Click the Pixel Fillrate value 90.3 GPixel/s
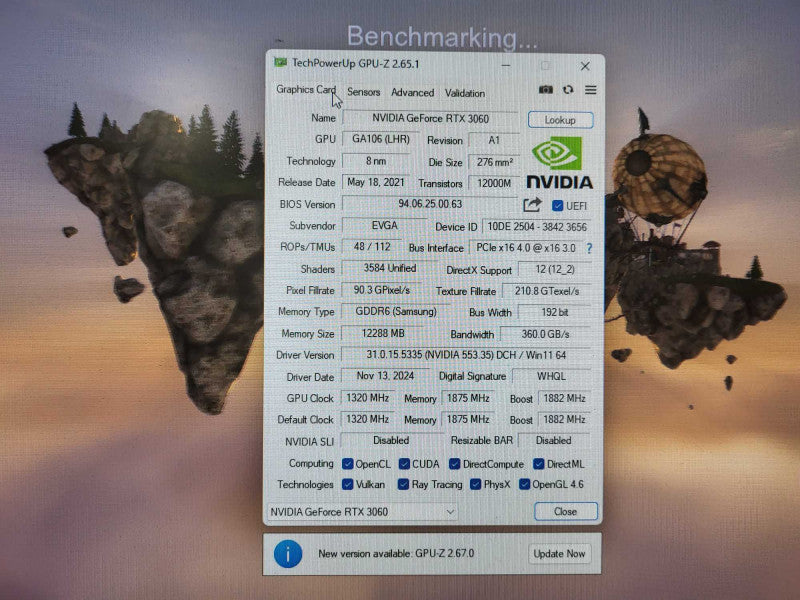This screenshot has width=800, height=600. click(382, 290)
